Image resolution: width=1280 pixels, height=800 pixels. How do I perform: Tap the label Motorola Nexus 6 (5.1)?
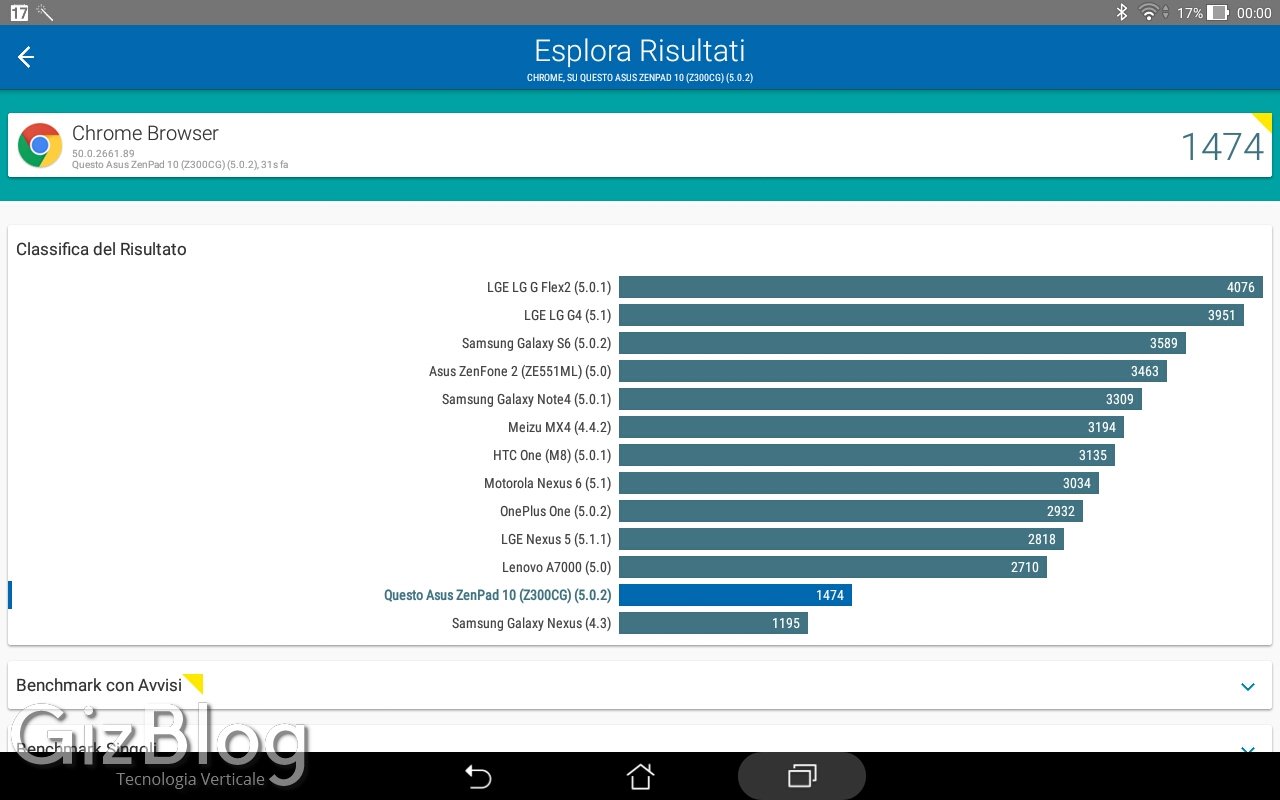point(547,483)
